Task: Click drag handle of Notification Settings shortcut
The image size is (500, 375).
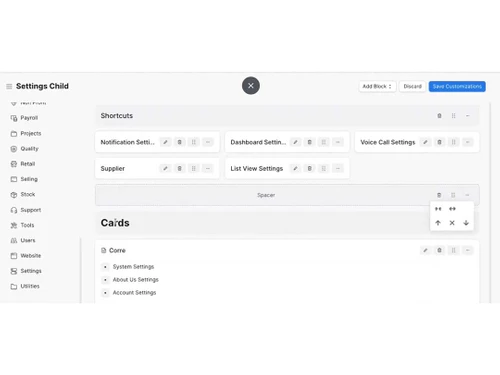Action: pos(193,142)
